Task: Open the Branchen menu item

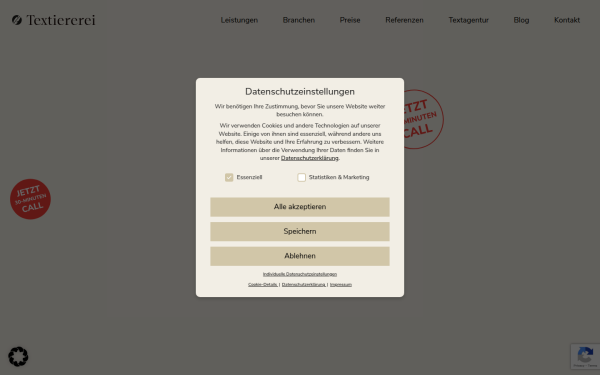Action: click(x=299, y=20)
